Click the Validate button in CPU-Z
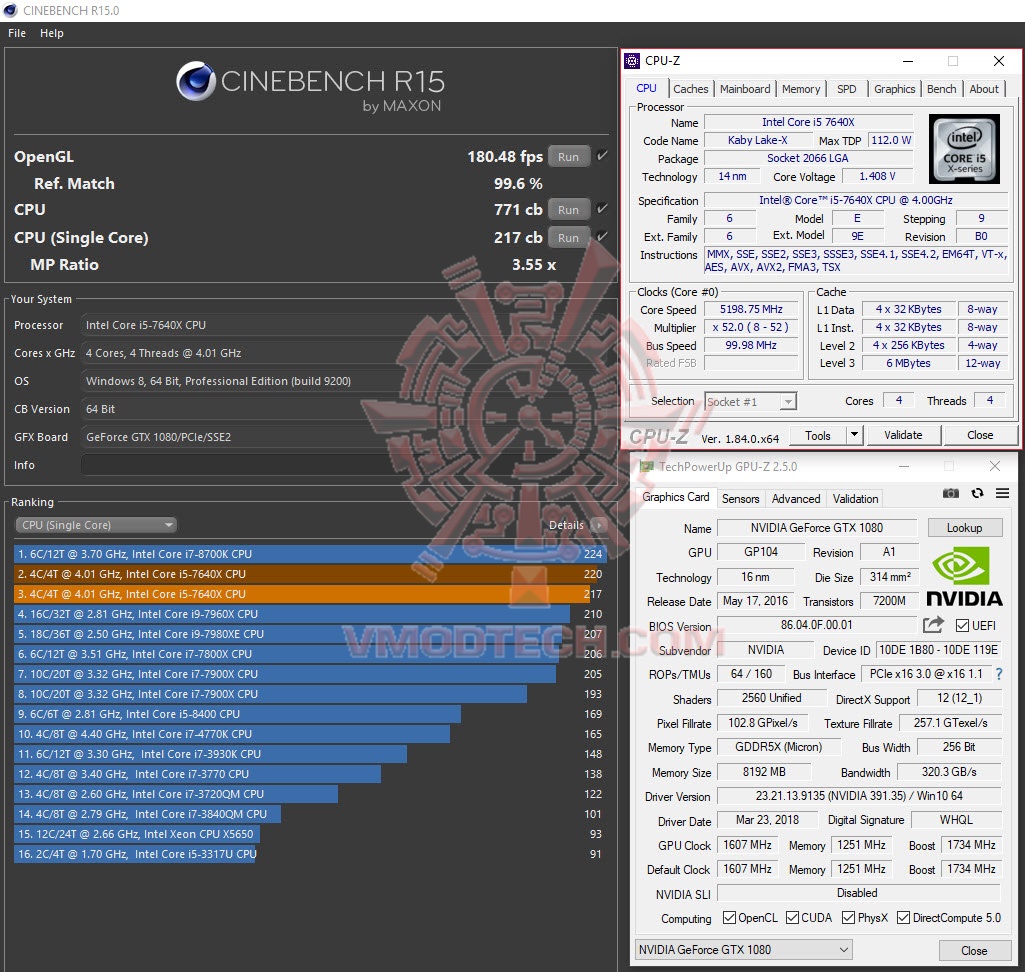The width and height of the screenshot is (1025, 972). (903, 435)
